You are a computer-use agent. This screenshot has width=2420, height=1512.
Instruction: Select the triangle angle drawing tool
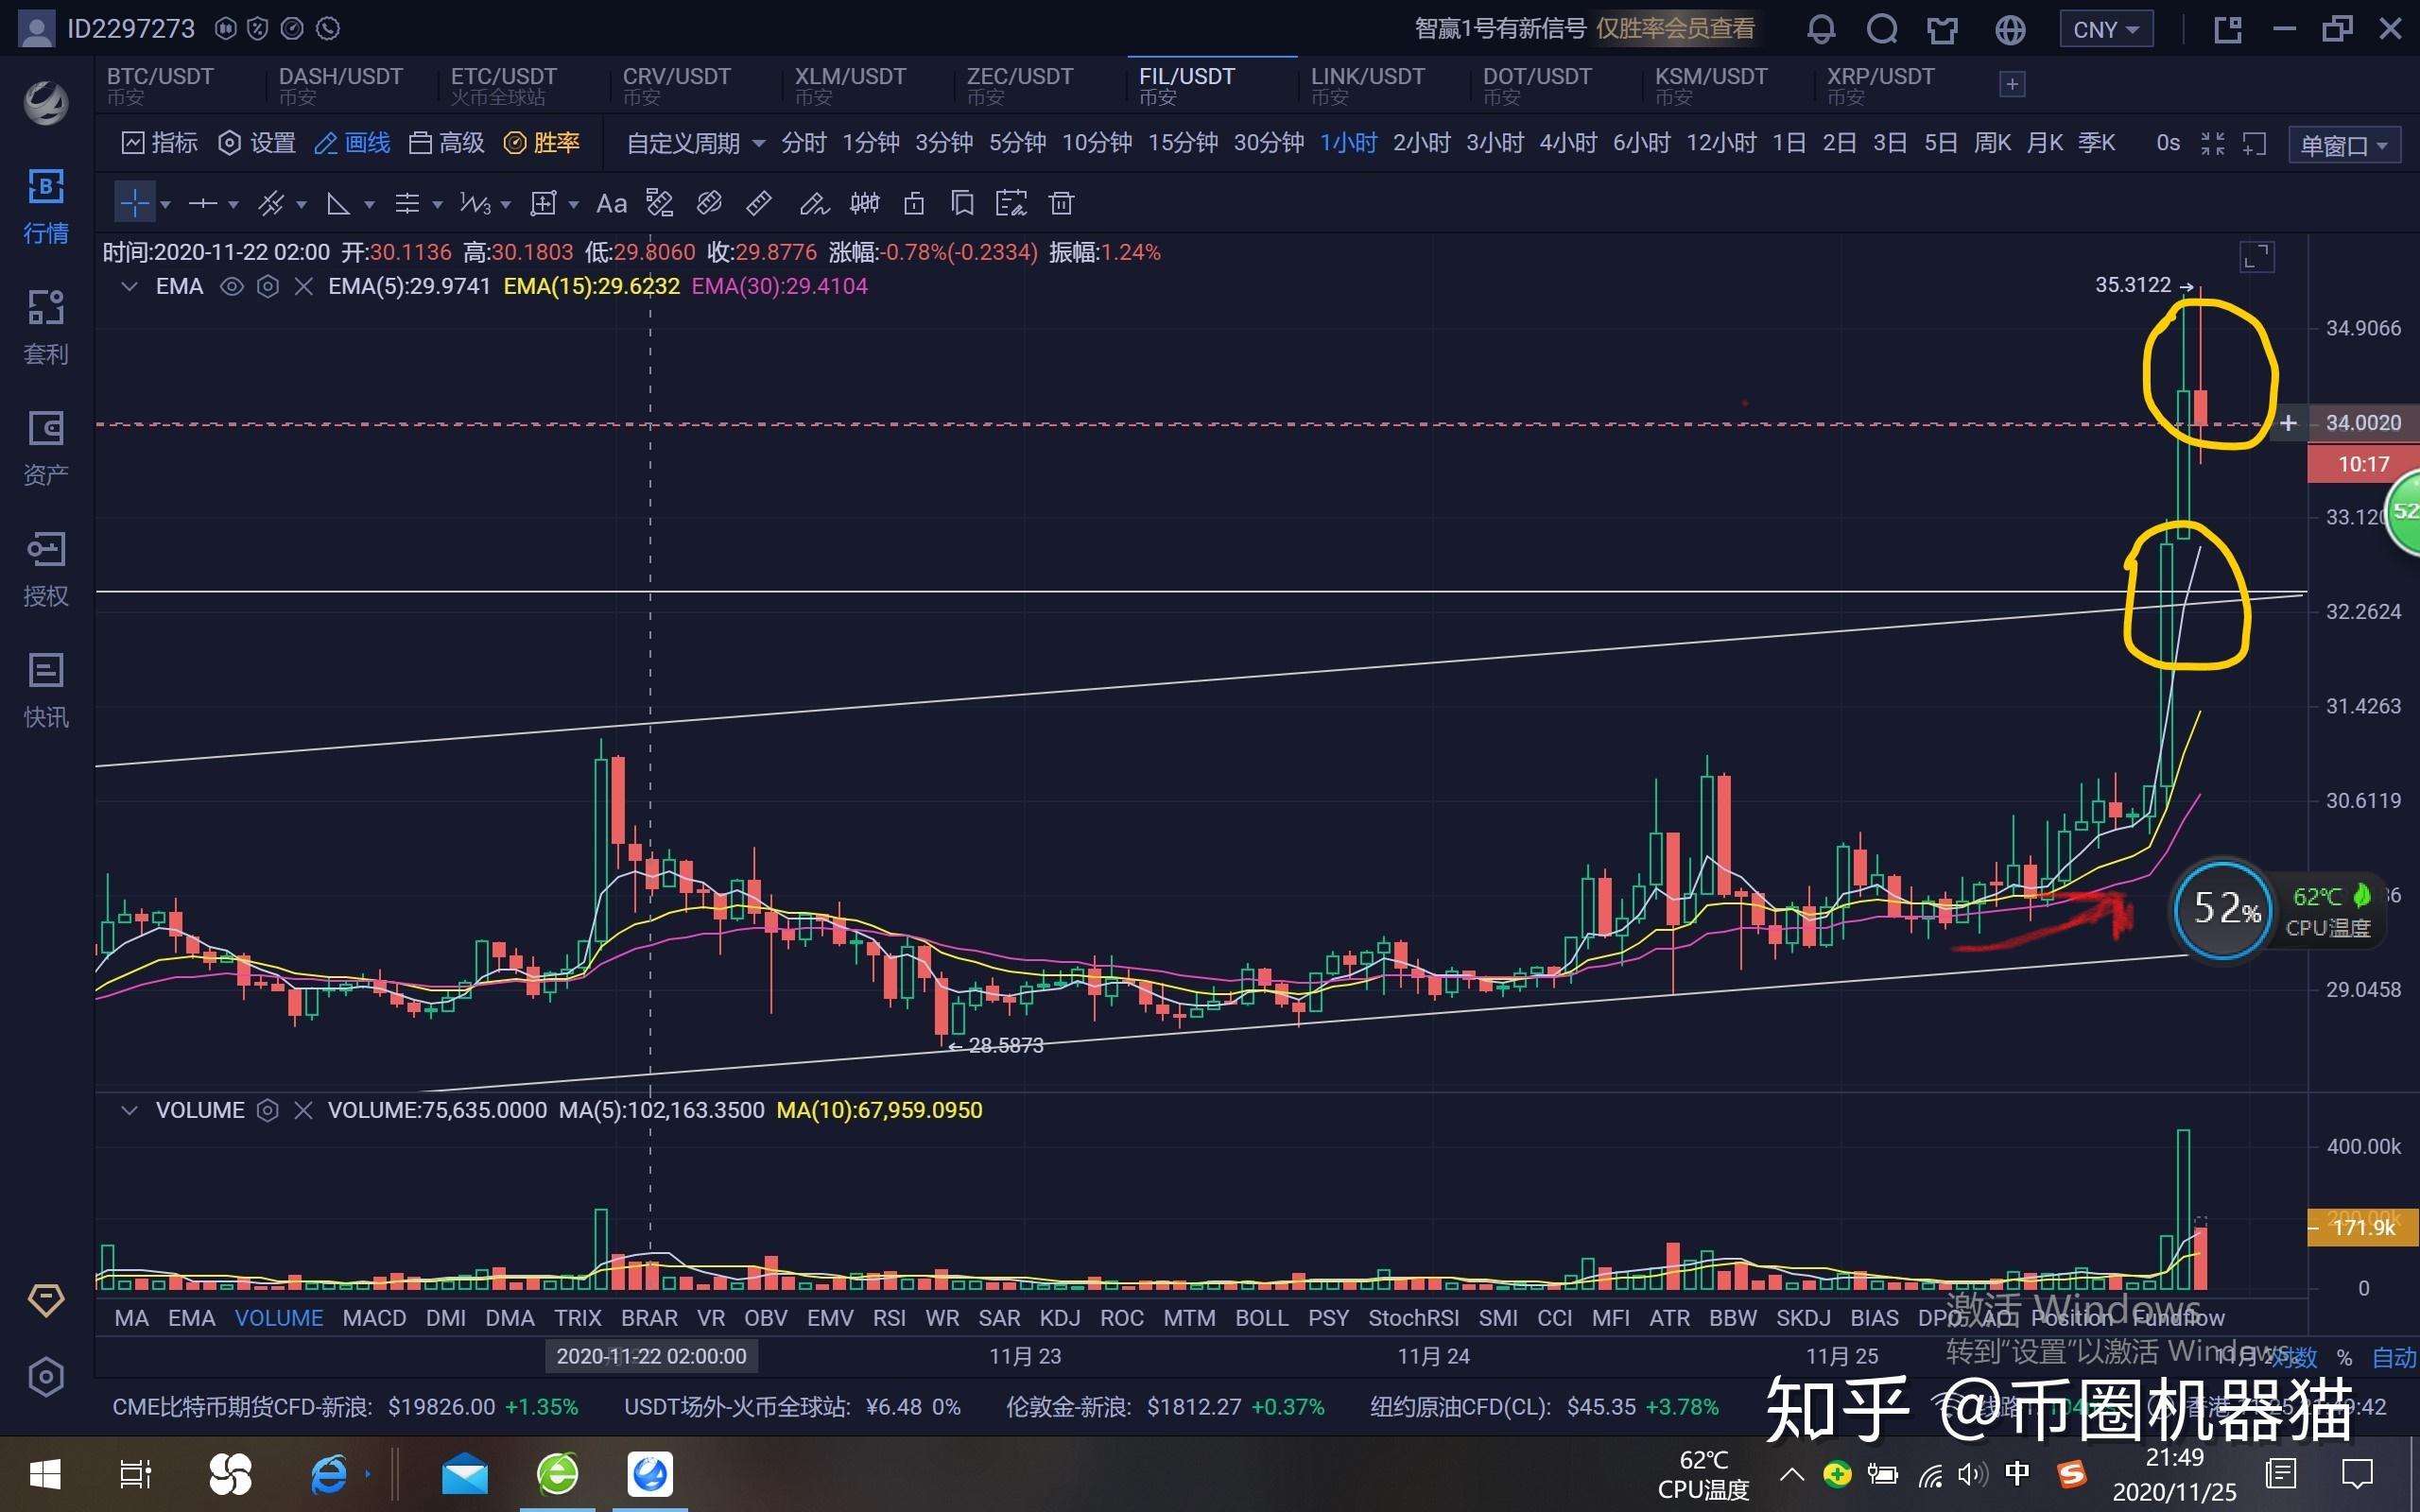click(338, 204)
